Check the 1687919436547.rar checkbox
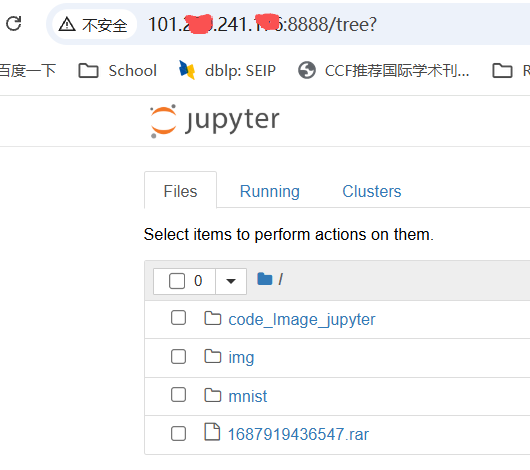This screenshot has height=470, width=530. (178, 433)
